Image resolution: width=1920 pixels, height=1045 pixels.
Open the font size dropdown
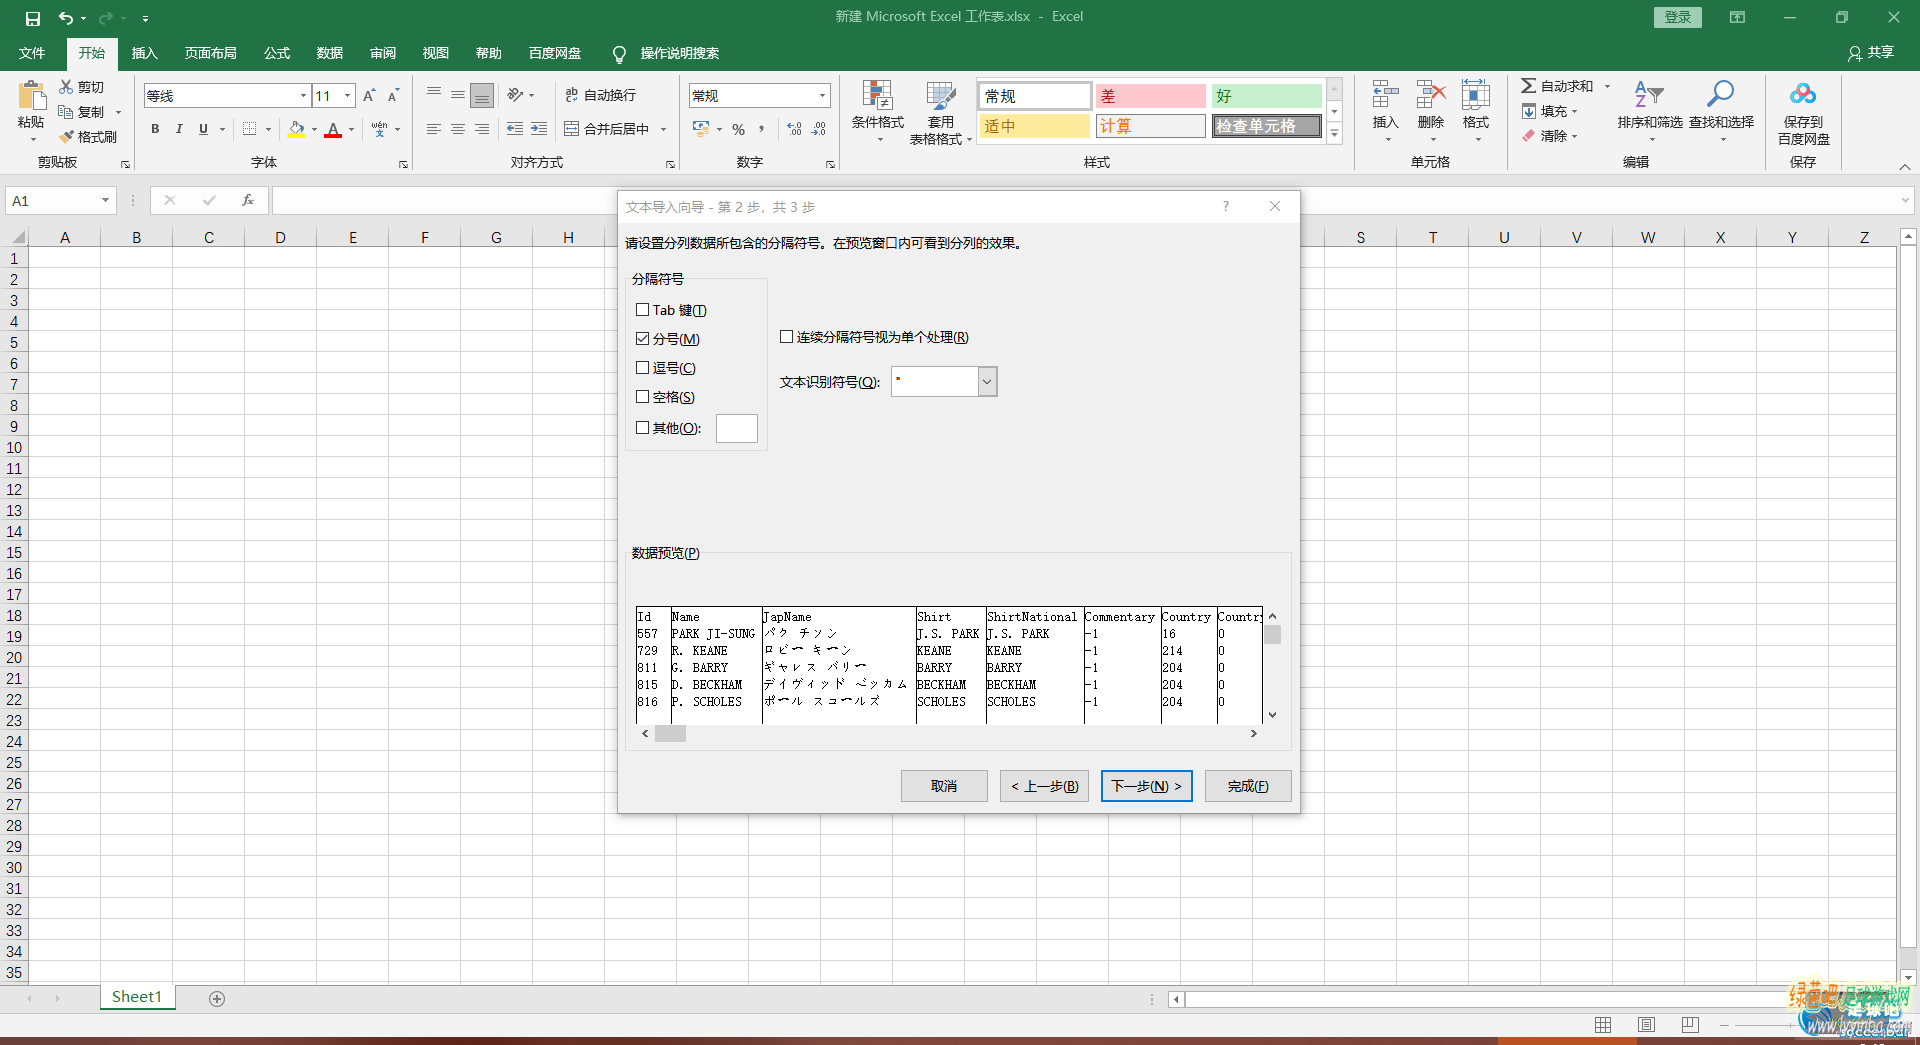pos(348,96)
